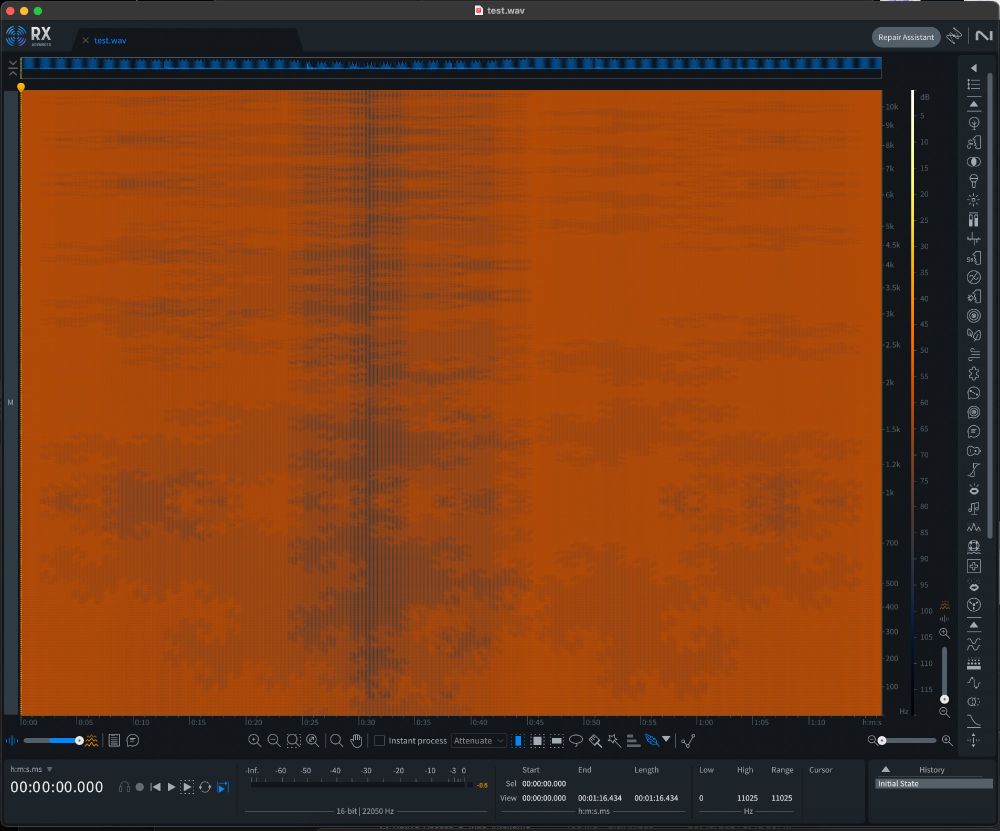Open the Music Rebalance module

(x=974, y=508)
